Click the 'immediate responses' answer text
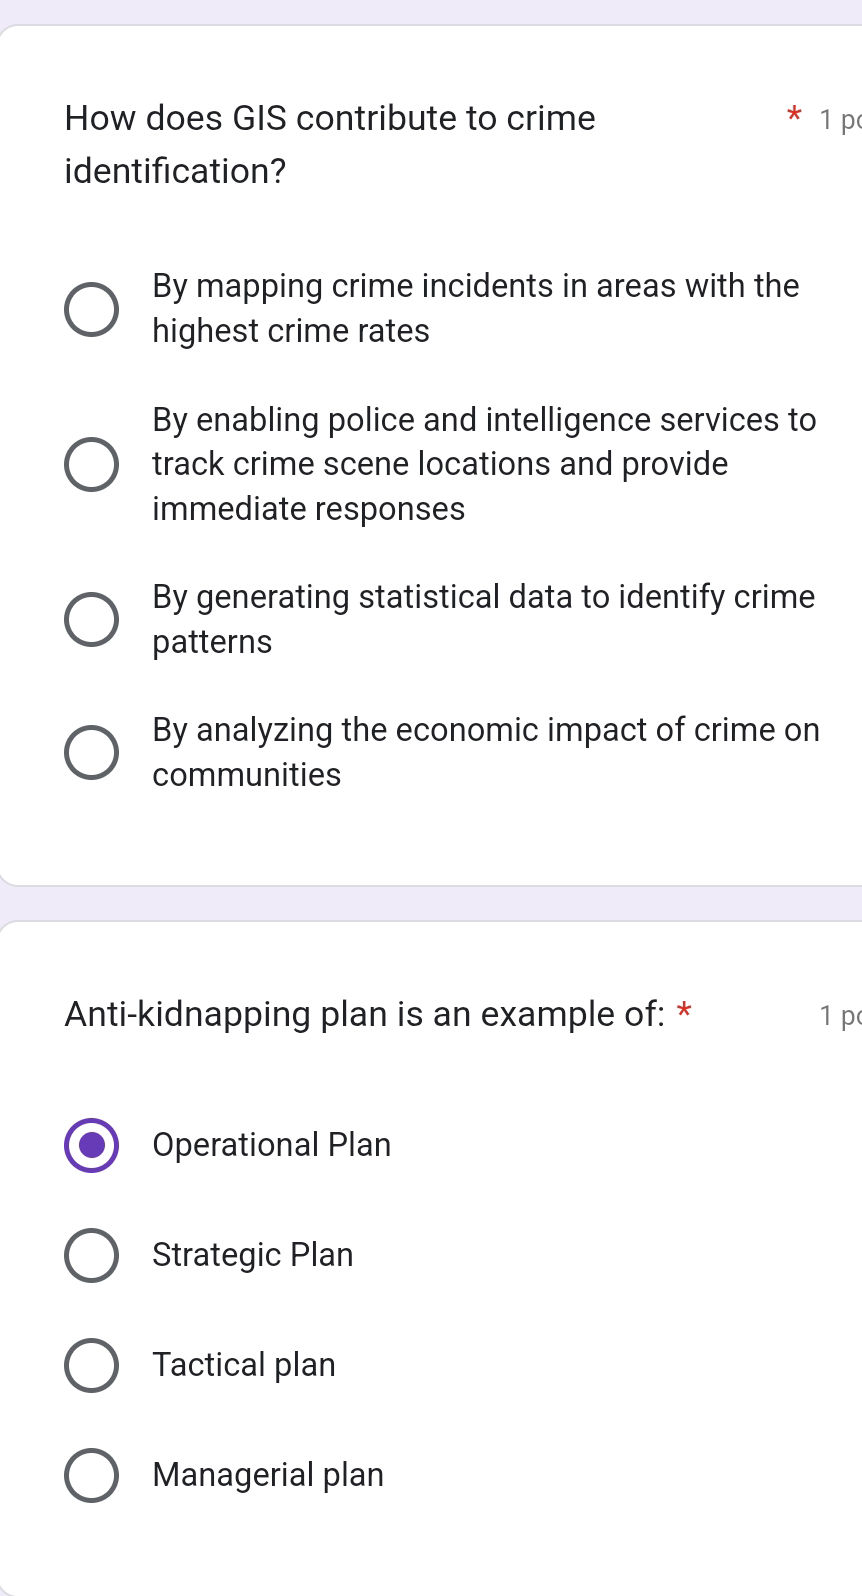 [308, 508]
